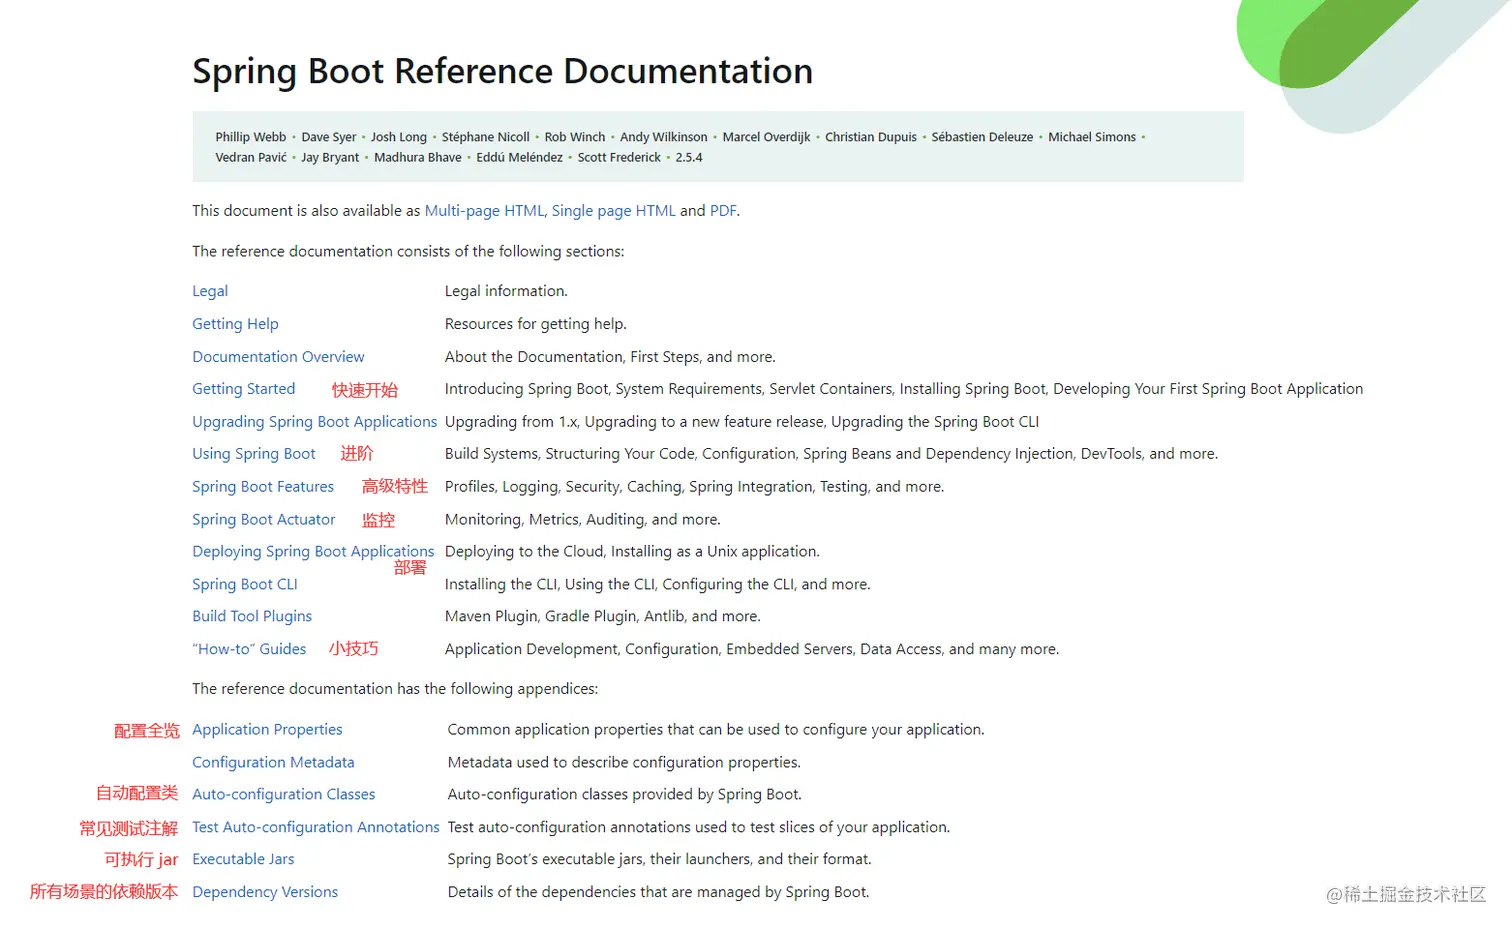Open Deploying Spring Boot Applications link
The width and height of the screenshot is (1512, 930).
pyautogui.click(x=313, y=552)
